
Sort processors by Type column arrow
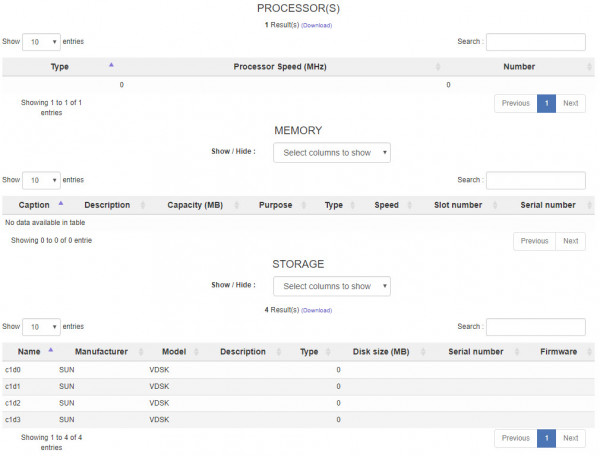(x=111, y=65)
